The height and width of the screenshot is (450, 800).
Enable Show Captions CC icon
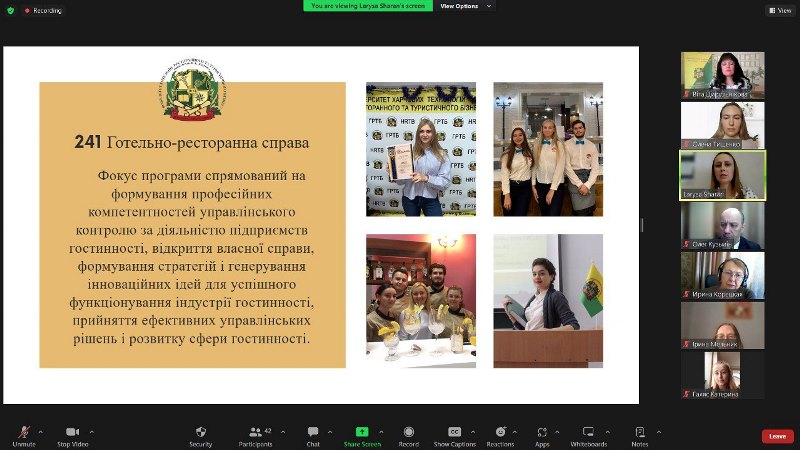coord(454,432)
